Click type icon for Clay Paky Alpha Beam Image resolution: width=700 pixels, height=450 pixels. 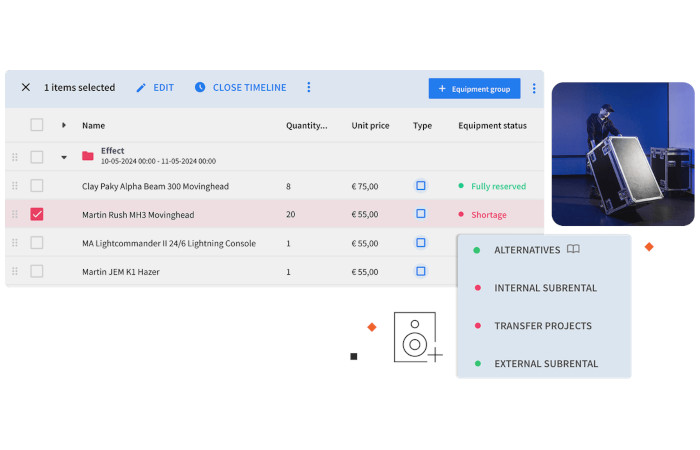pos(421,185)
